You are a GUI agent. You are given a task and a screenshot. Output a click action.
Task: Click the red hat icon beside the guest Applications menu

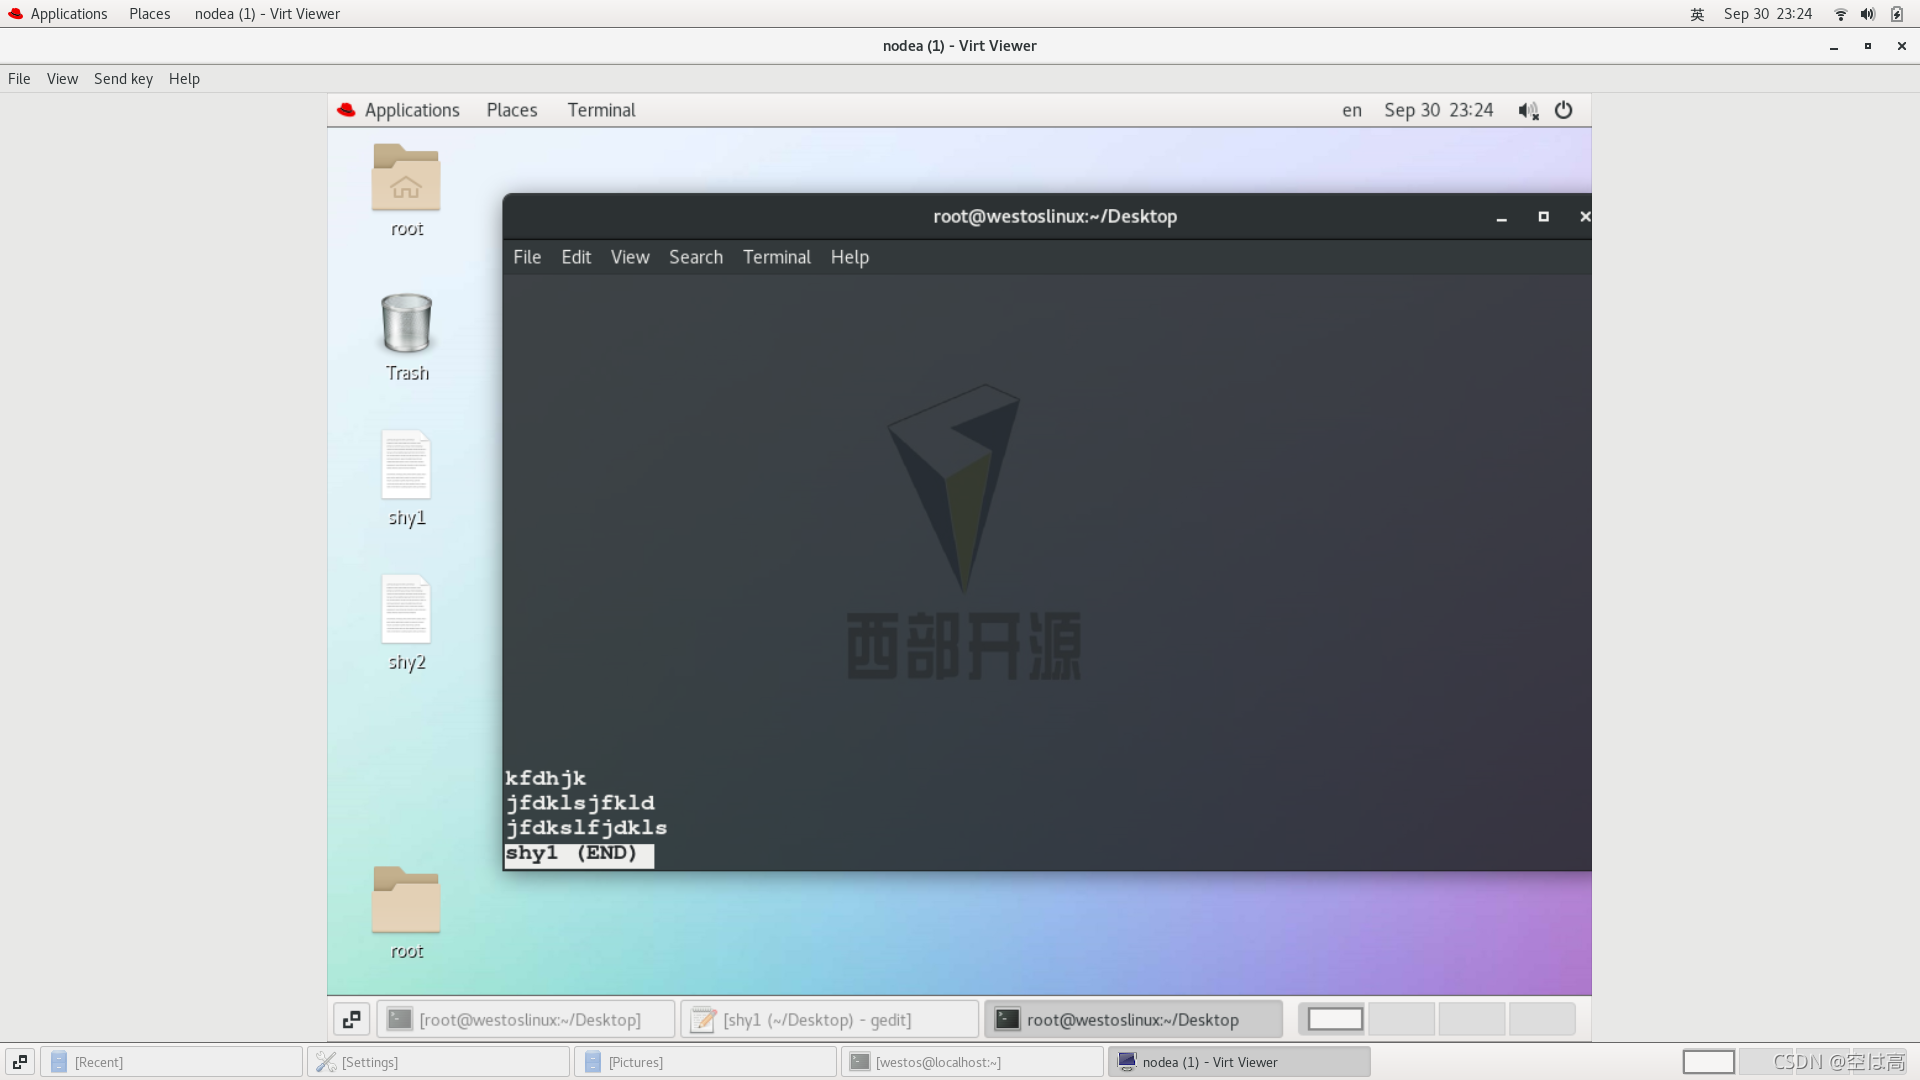(x=346, y=110)
